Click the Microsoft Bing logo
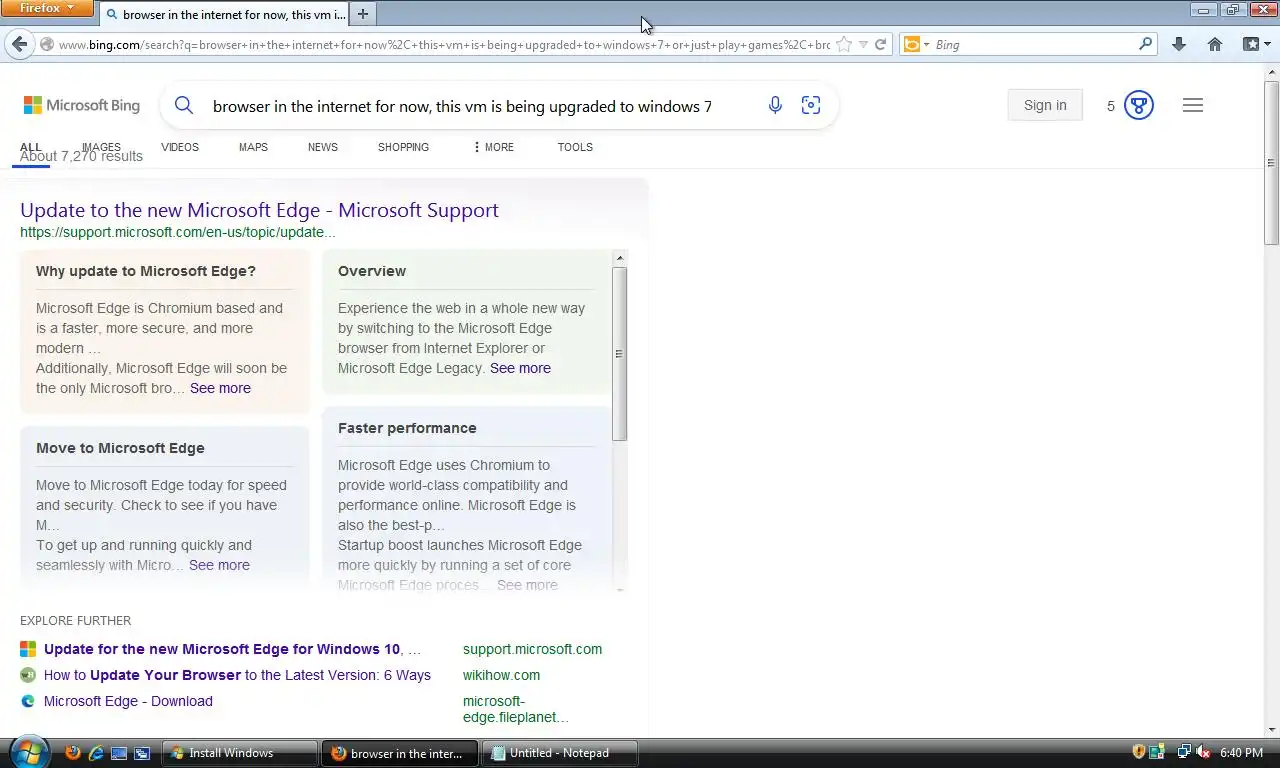 pos(82,105)
